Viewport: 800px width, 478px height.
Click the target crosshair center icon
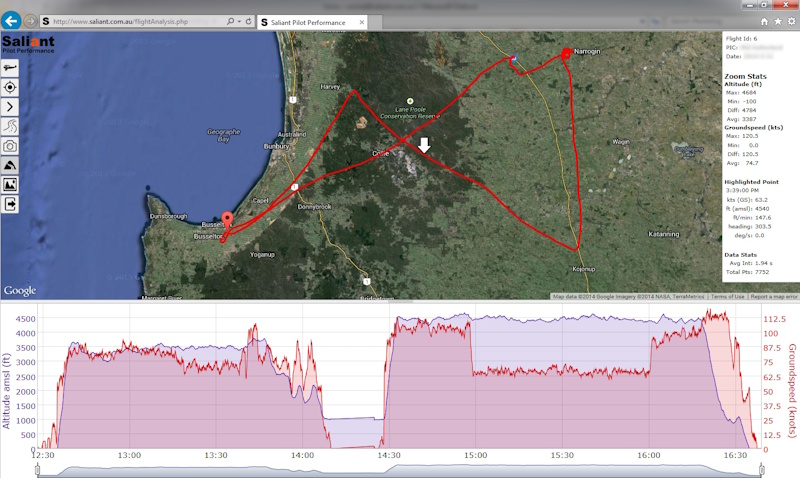pyautogui.click(x=10, y=87)
